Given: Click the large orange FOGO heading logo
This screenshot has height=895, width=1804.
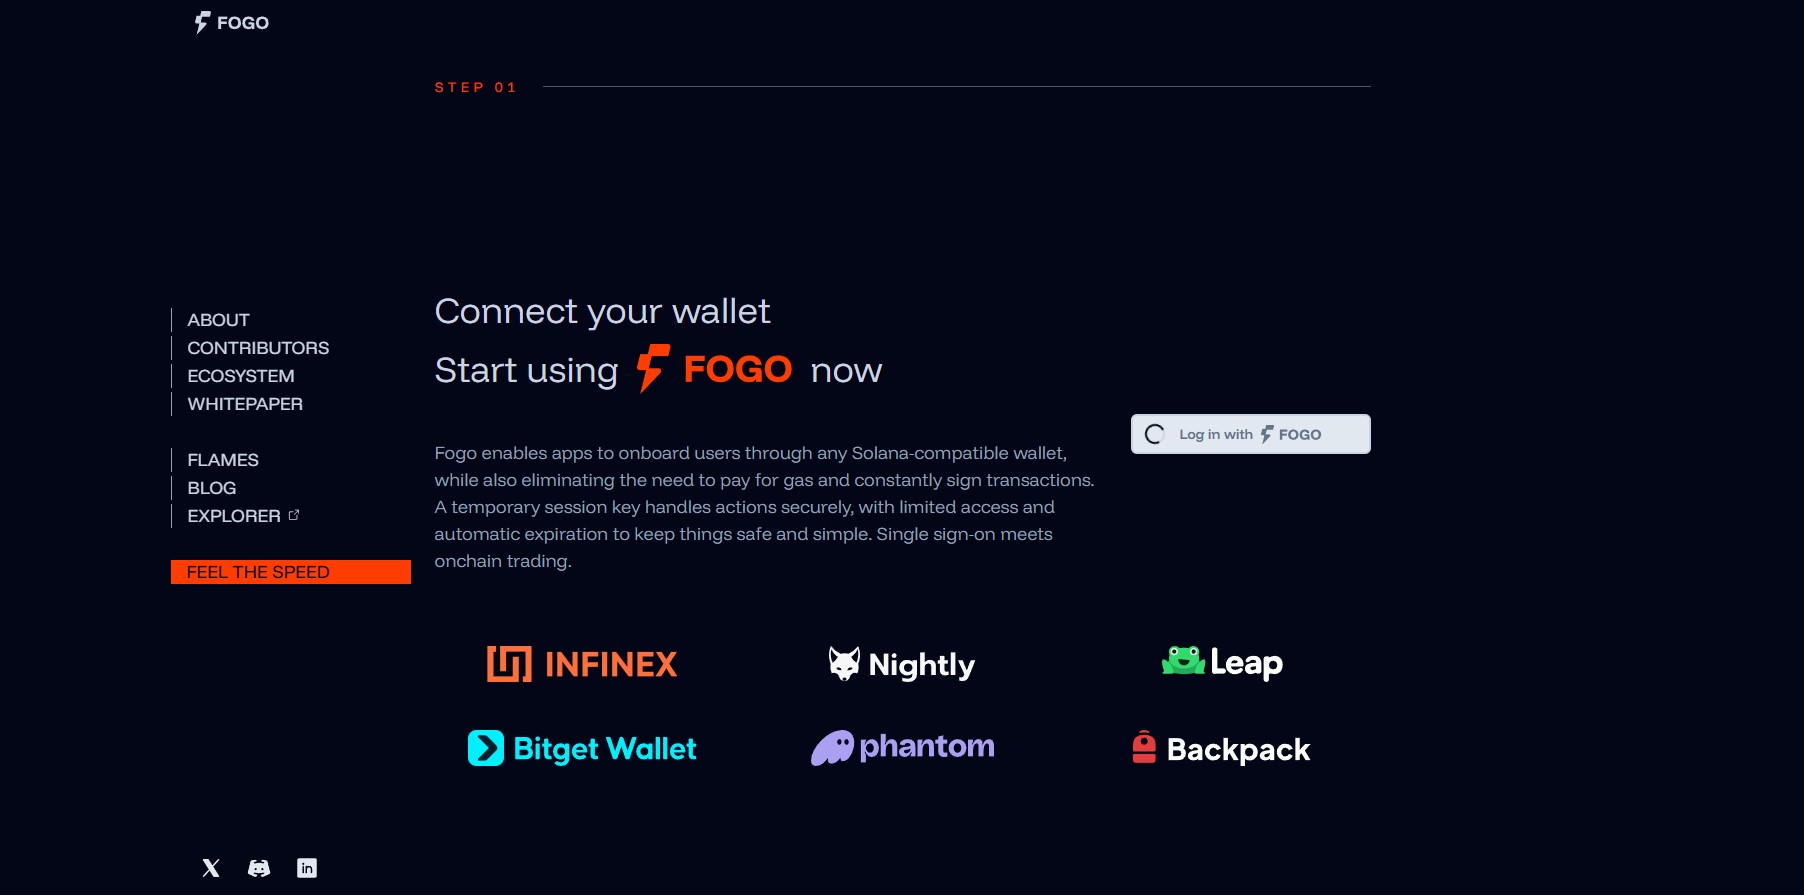Looking at the screenshot, I should 714,369.
